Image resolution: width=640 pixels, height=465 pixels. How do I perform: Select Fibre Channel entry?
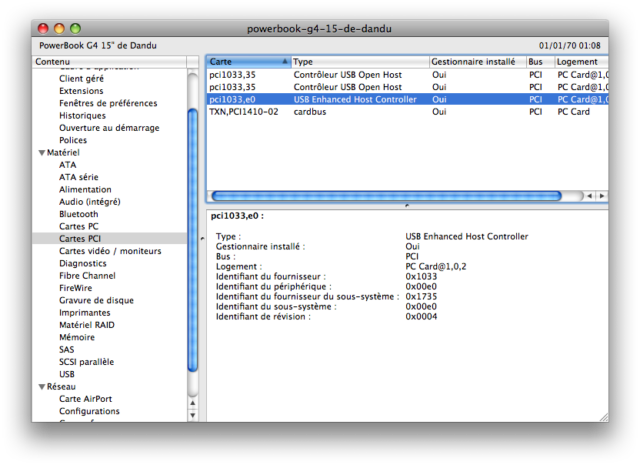[x=87, y=276]
